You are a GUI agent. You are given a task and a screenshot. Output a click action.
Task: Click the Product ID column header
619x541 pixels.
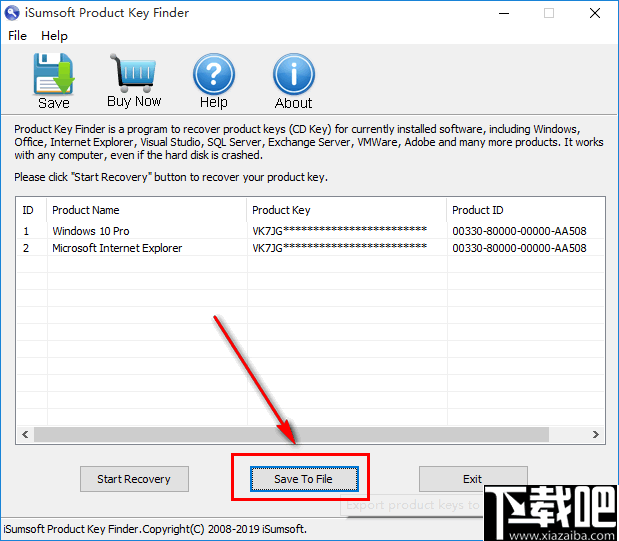(x=525, y=210)
